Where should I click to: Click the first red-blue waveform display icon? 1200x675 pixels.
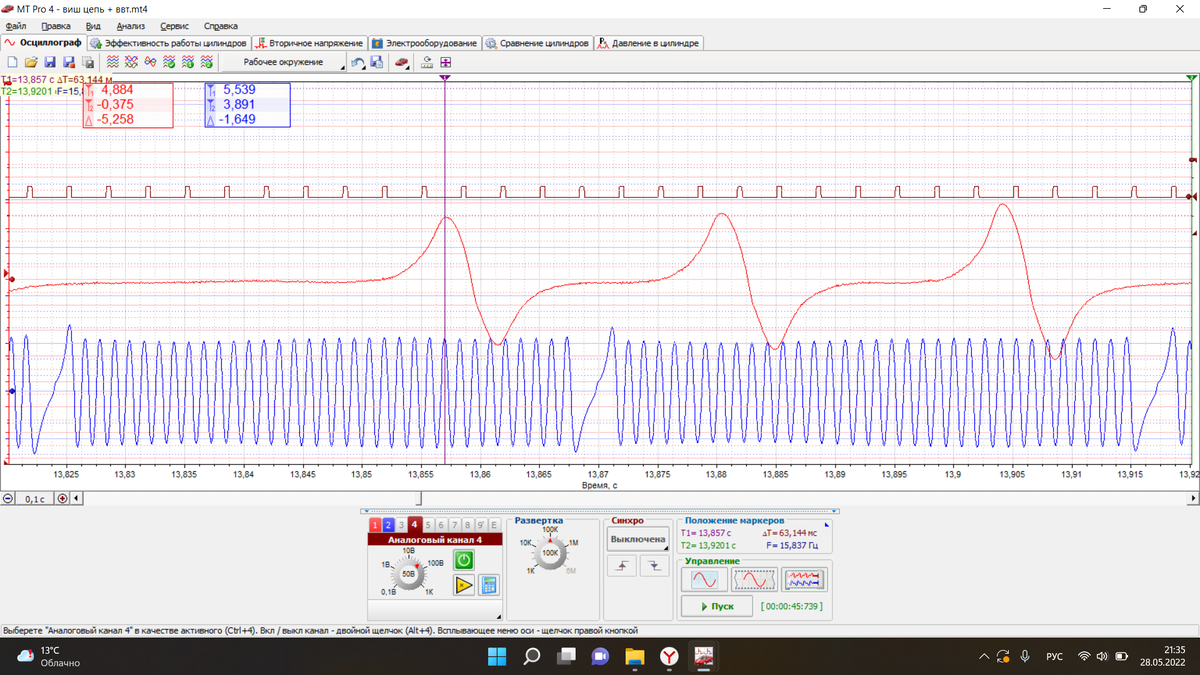point(112,62)
